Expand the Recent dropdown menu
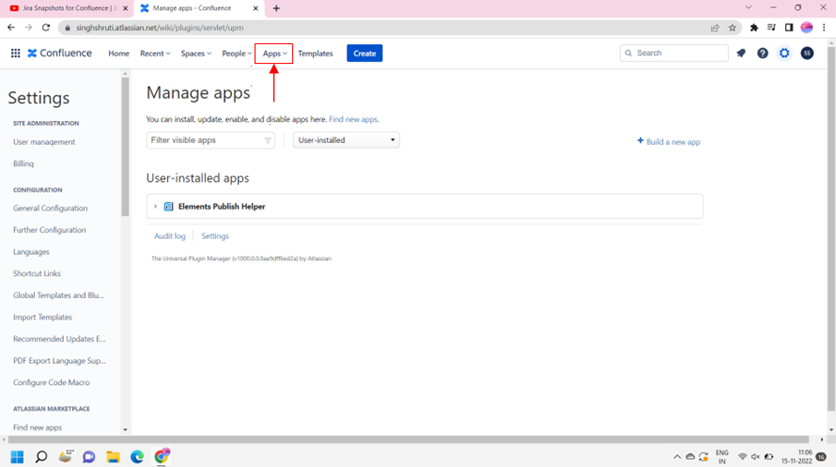 (155, 53)
